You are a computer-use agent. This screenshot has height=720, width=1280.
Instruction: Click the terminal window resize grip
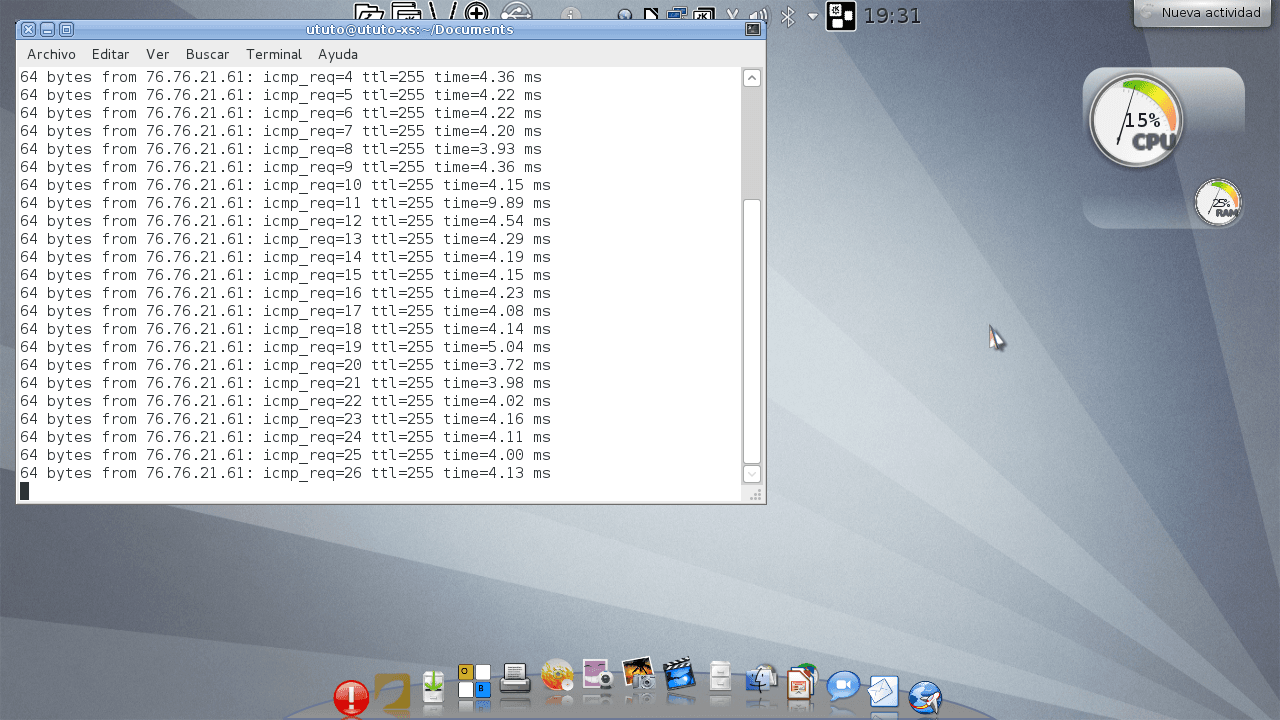point(756,494)
